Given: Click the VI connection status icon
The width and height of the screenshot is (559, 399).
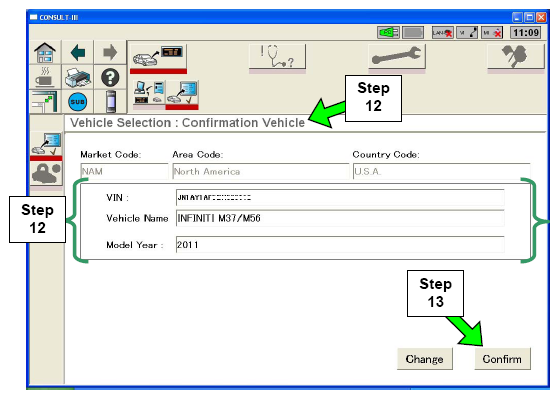Looking at the screenshot, I should (467, 33).
